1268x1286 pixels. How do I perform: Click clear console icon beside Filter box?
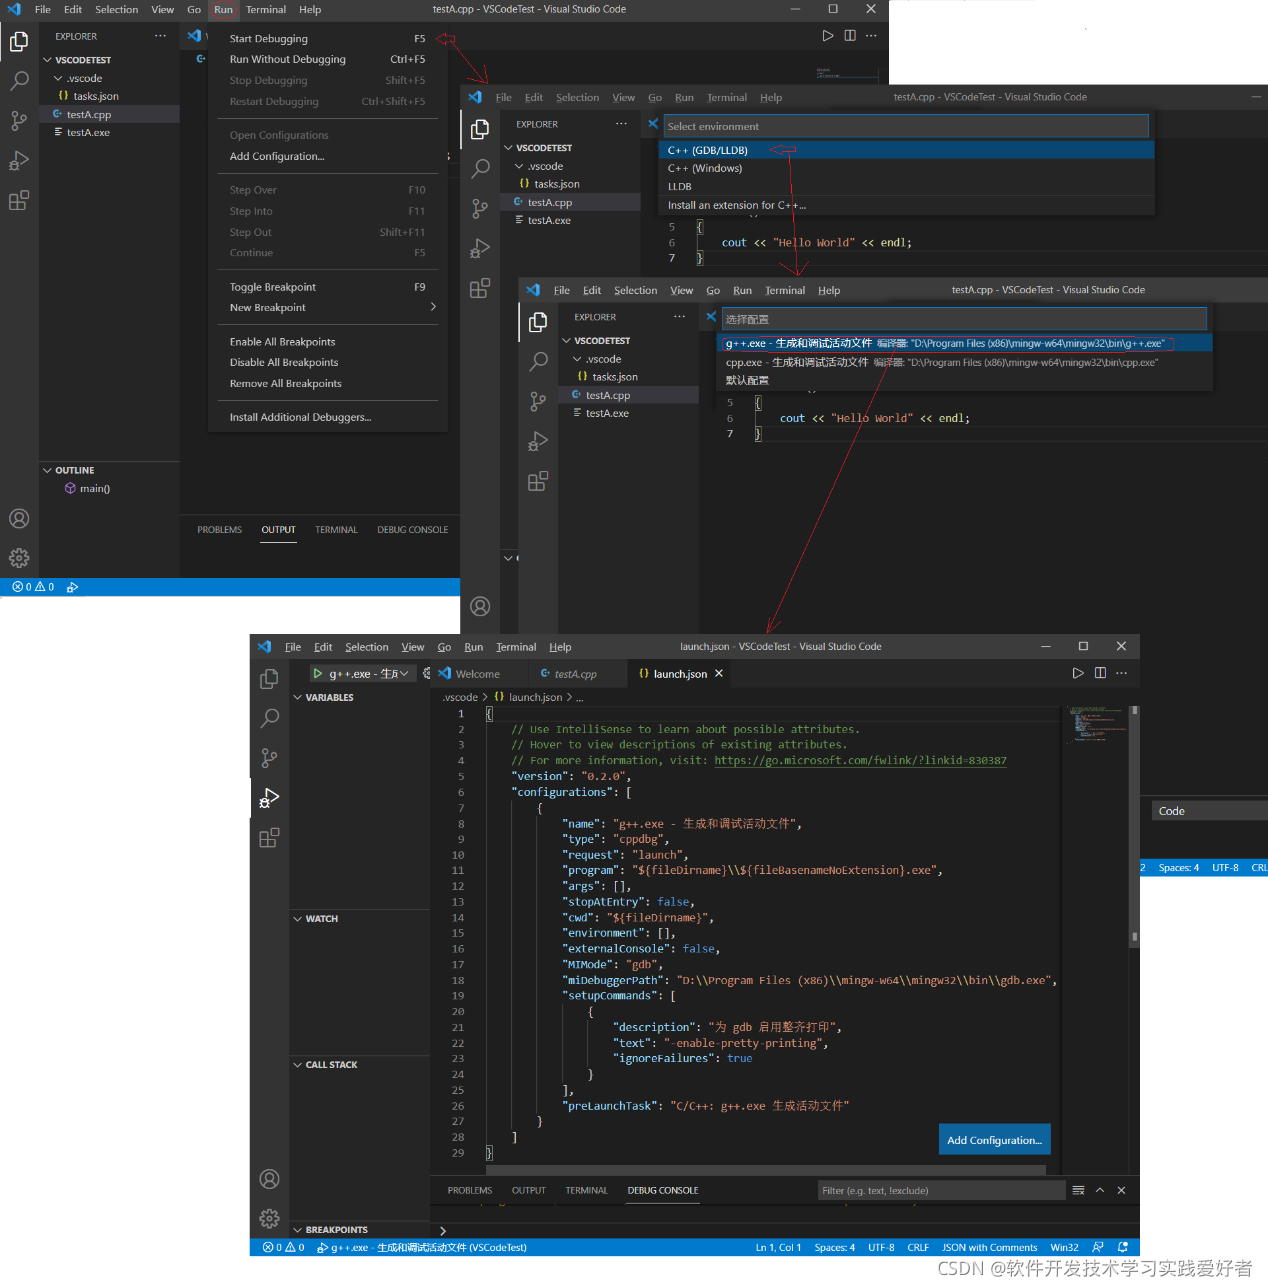pyautogui.click(x=1078, y=1190)
